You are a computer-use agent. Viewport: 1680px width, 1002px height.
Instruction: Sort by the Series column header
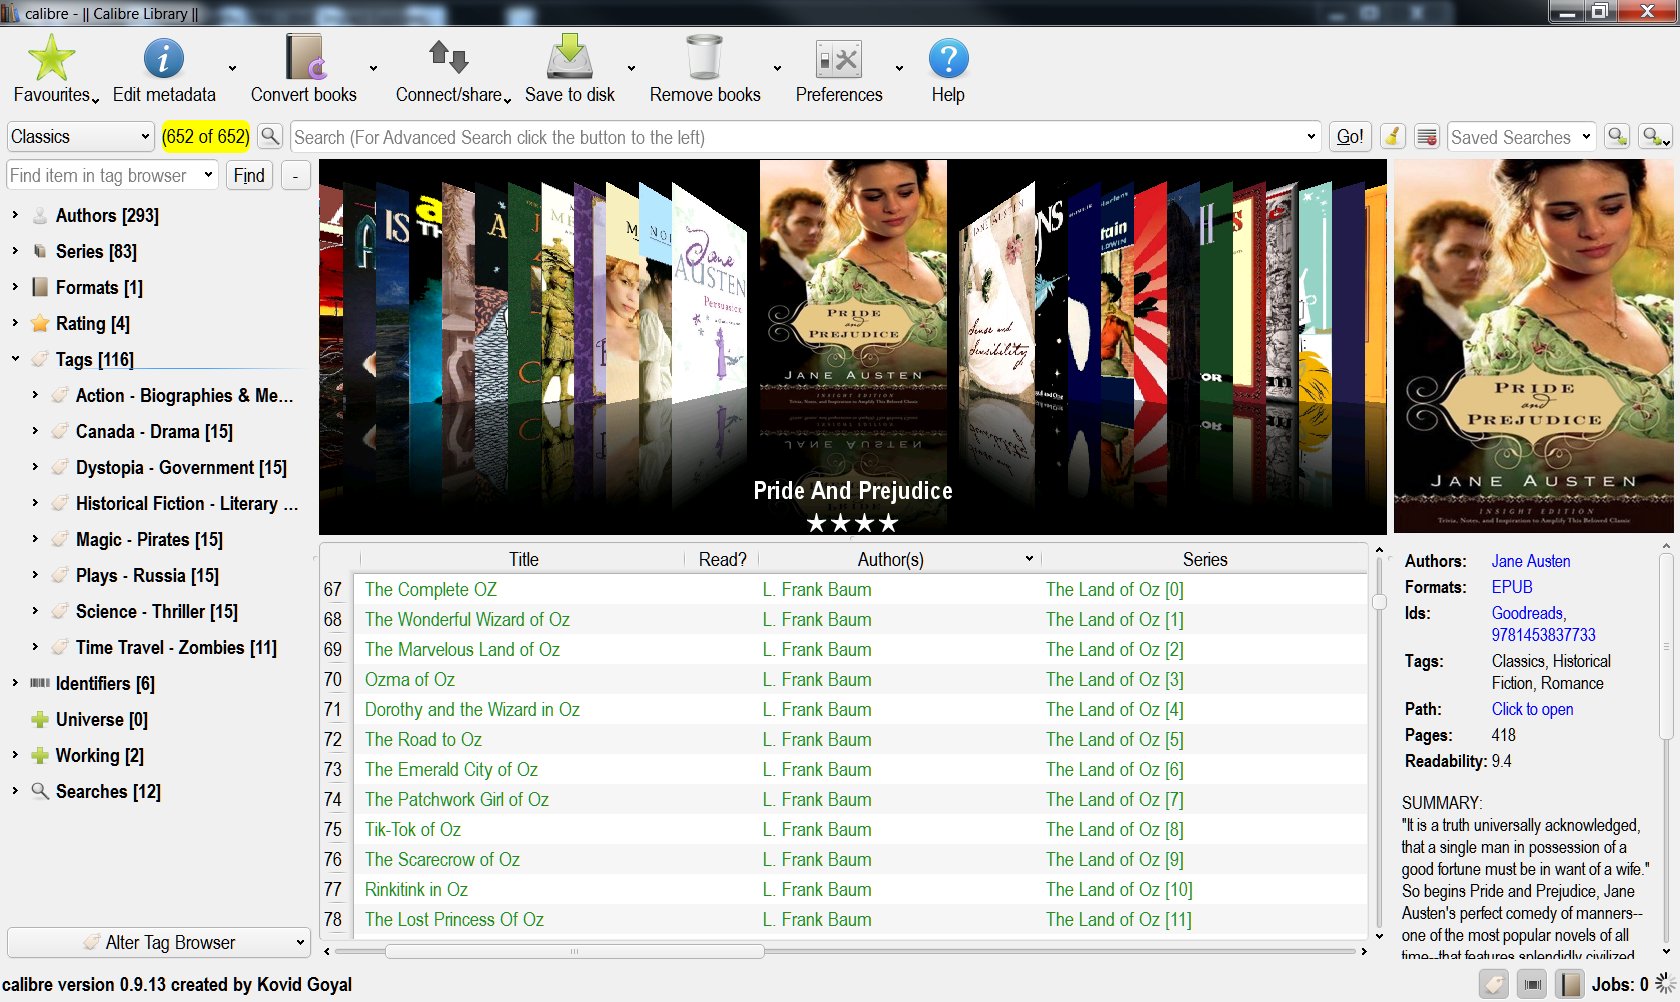tap(1205, 559)
